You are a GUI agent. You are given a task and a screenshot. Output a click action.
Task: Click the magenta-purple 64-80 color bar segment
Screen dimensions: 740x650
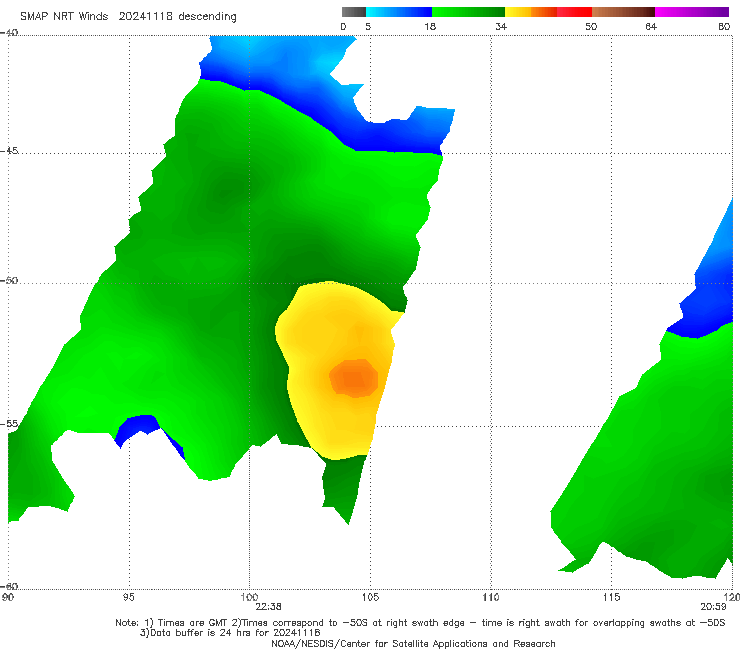(692, 12)
